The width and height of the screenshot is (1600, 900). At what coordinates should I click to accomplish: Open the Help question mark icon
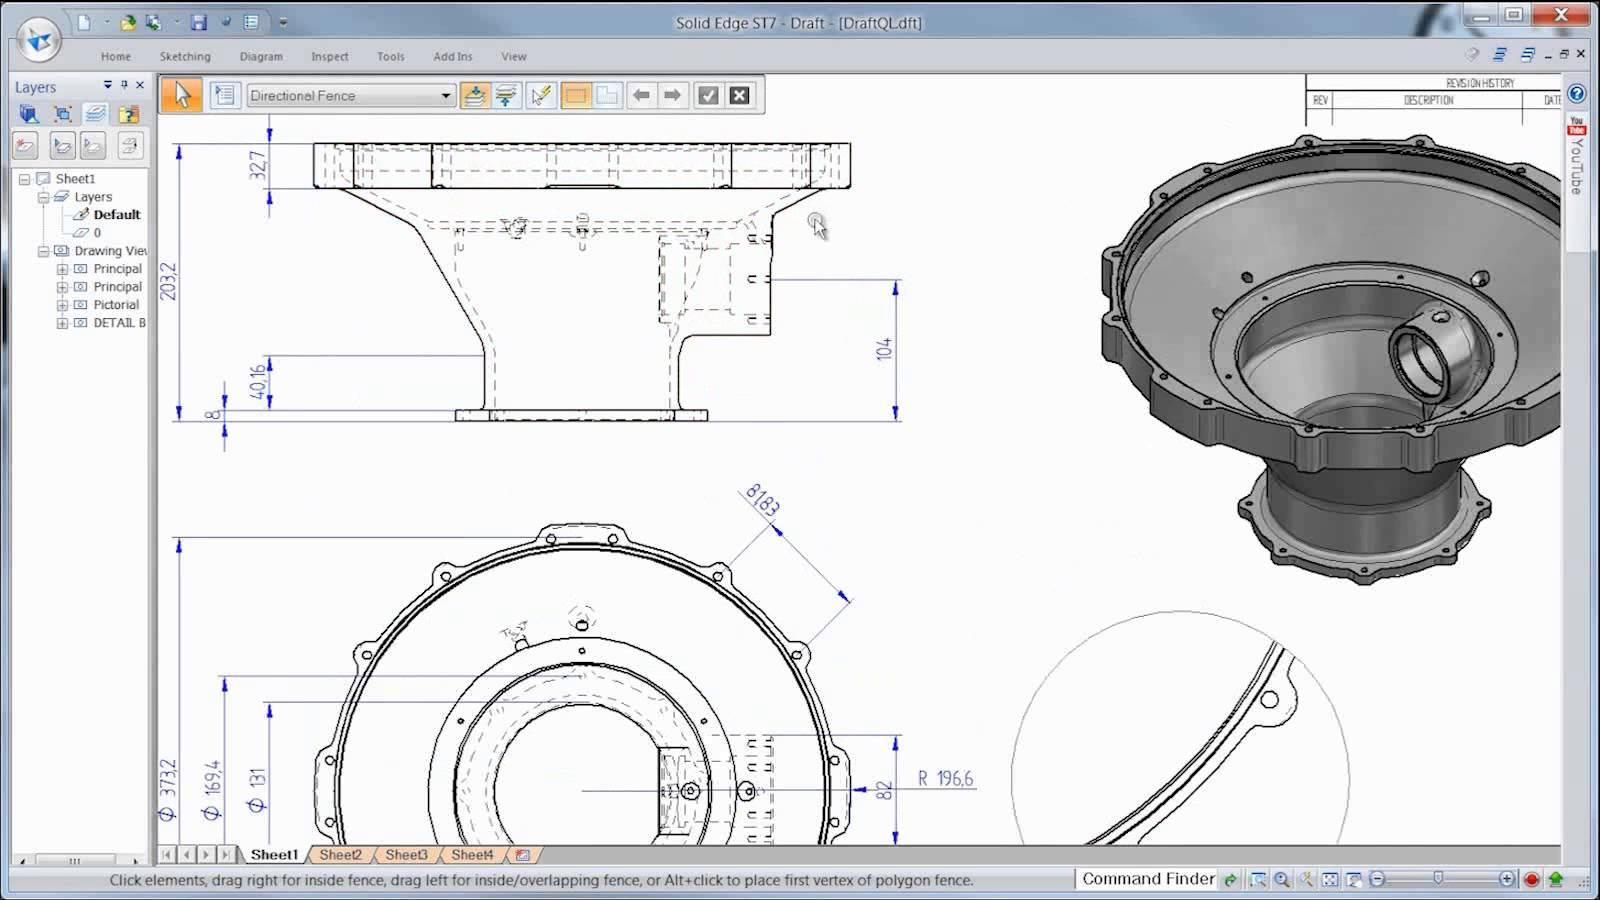(1577, 94)
